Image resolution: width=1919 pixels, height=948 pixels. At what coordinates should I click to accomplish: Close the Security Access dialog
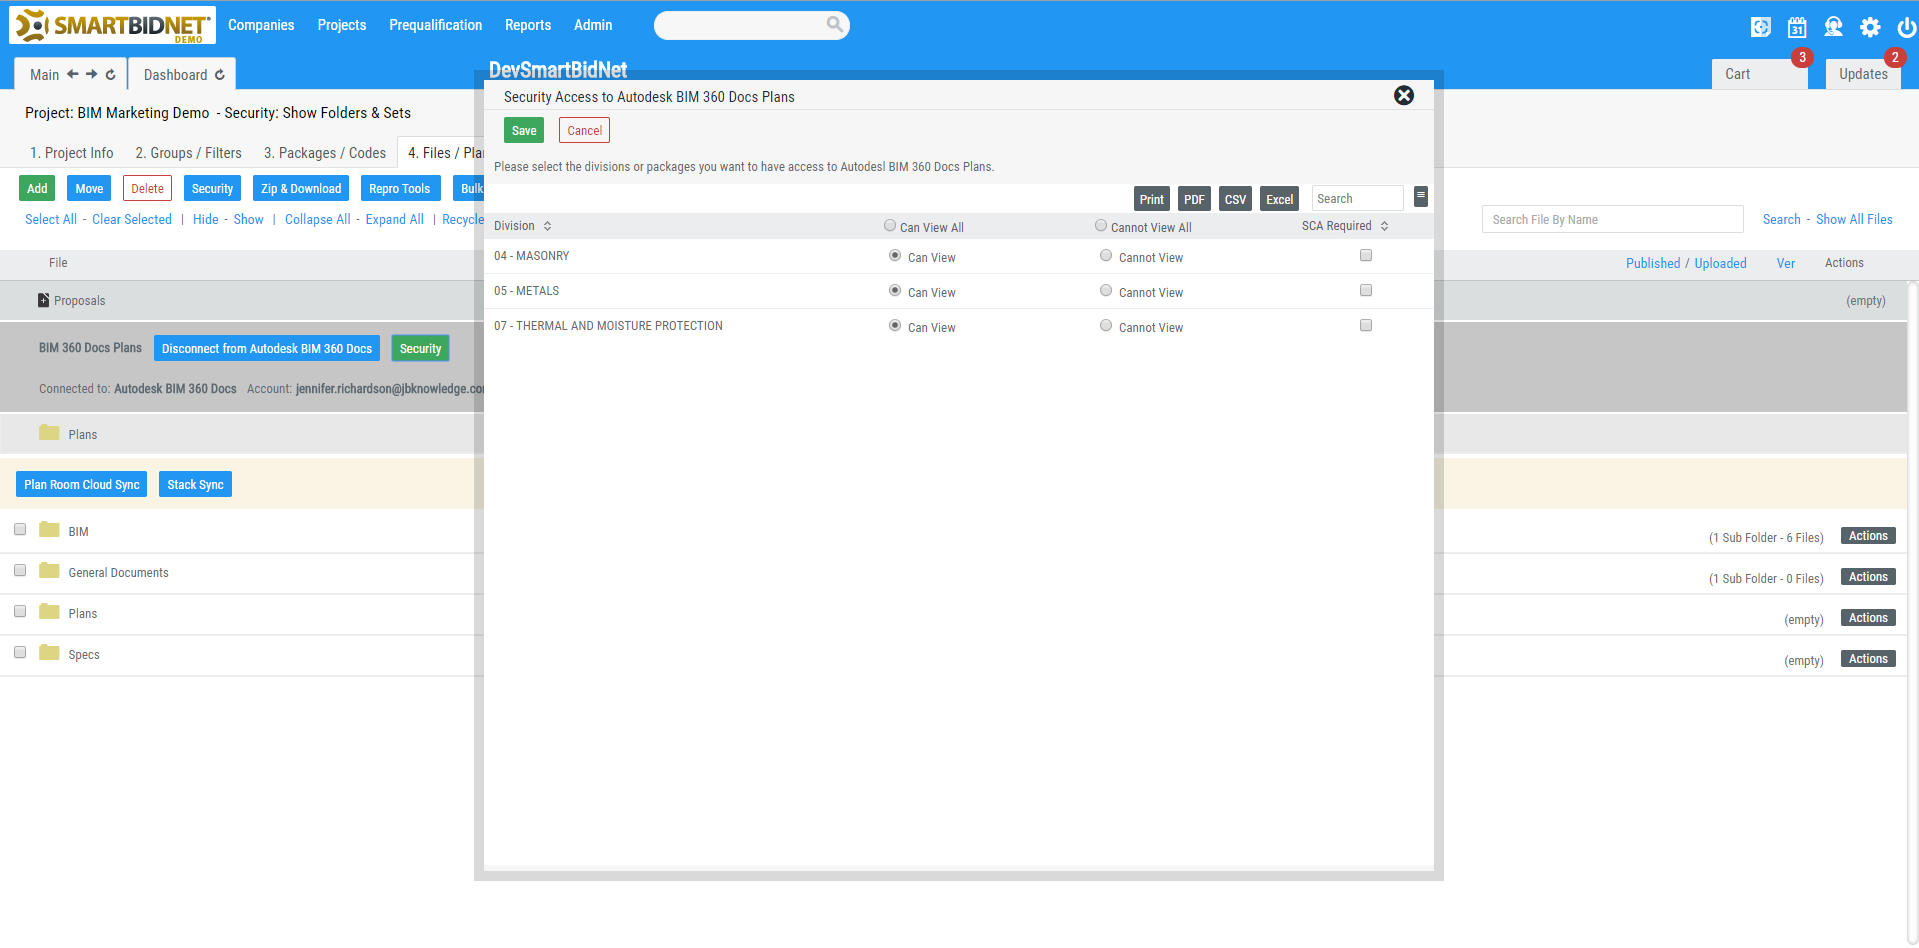tap(1404, 95)
